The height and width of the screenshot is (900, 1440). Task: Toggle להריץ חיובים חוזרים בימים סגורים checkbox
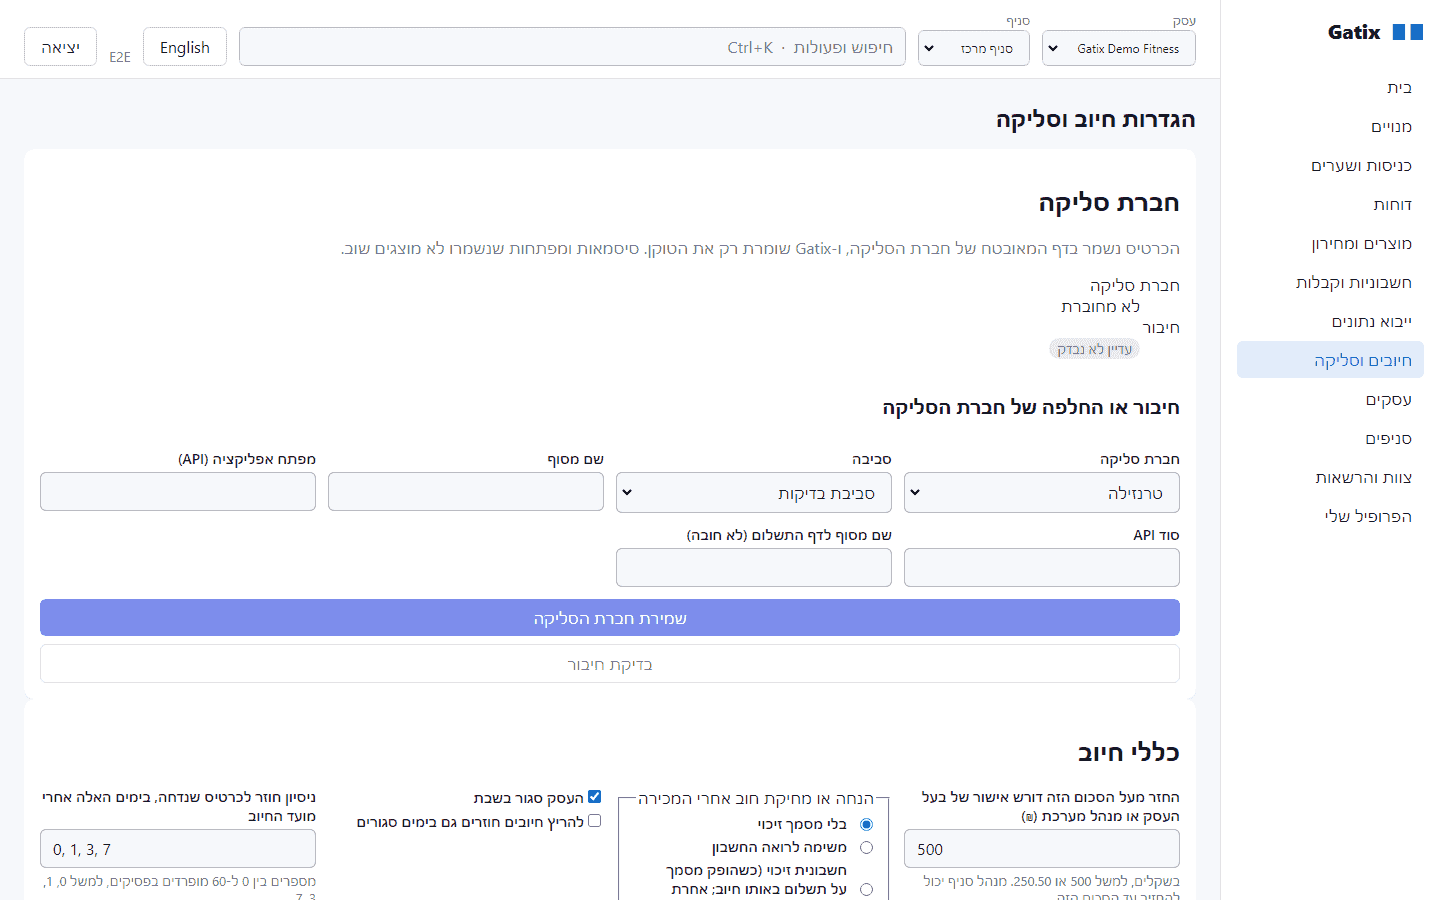click(594, 821)
